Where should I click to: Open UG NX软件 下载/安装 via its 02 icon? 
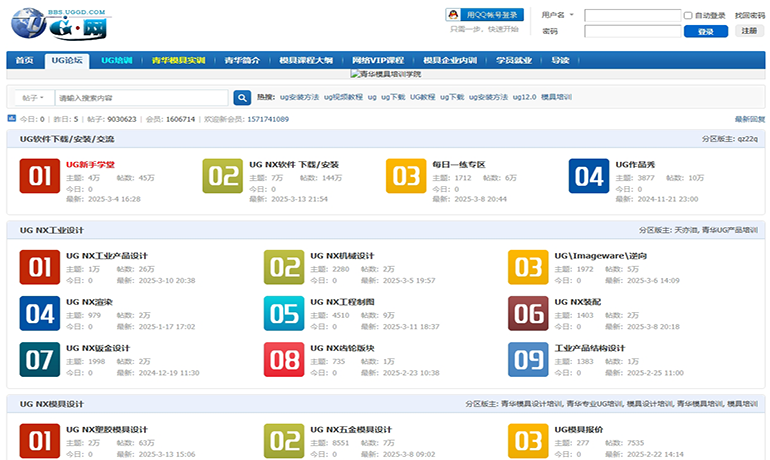pyautogui.click(x=222, y=176)
